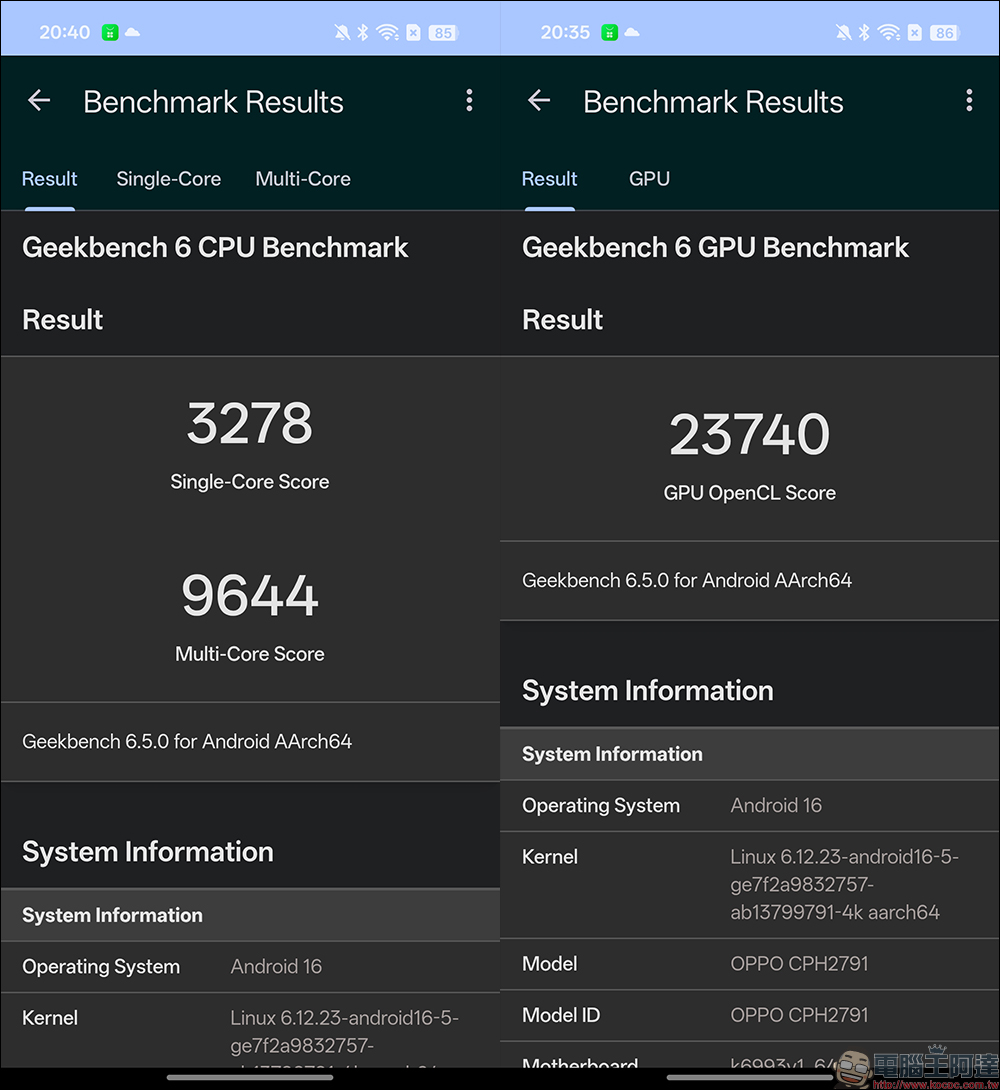Tap the Model row showing OPPO CPH2791
The height and width of the screenshot is (1090, 1000).
click(750, 964)
